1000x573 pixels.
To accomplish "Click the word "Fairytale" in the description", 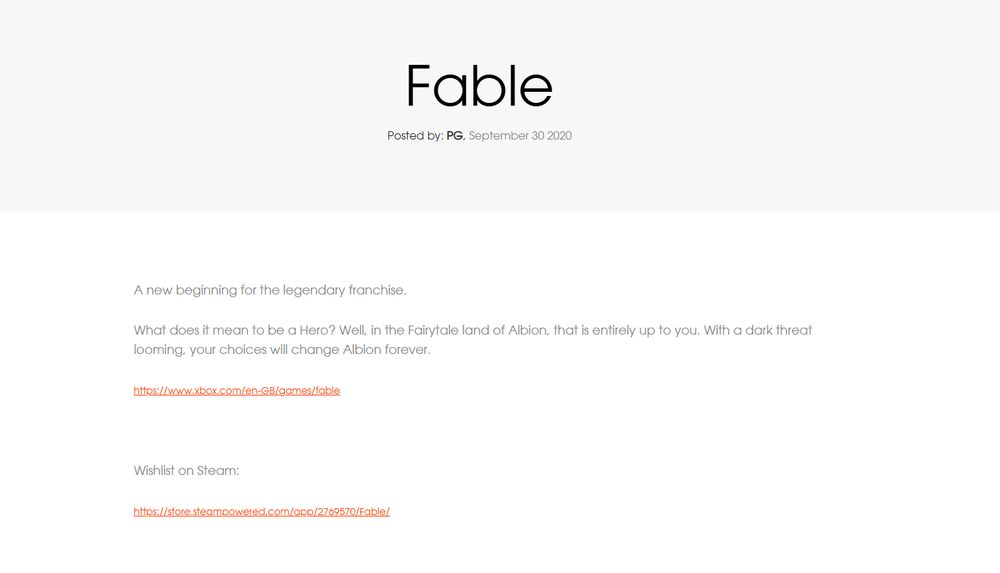I will click(x=432, y=330).
